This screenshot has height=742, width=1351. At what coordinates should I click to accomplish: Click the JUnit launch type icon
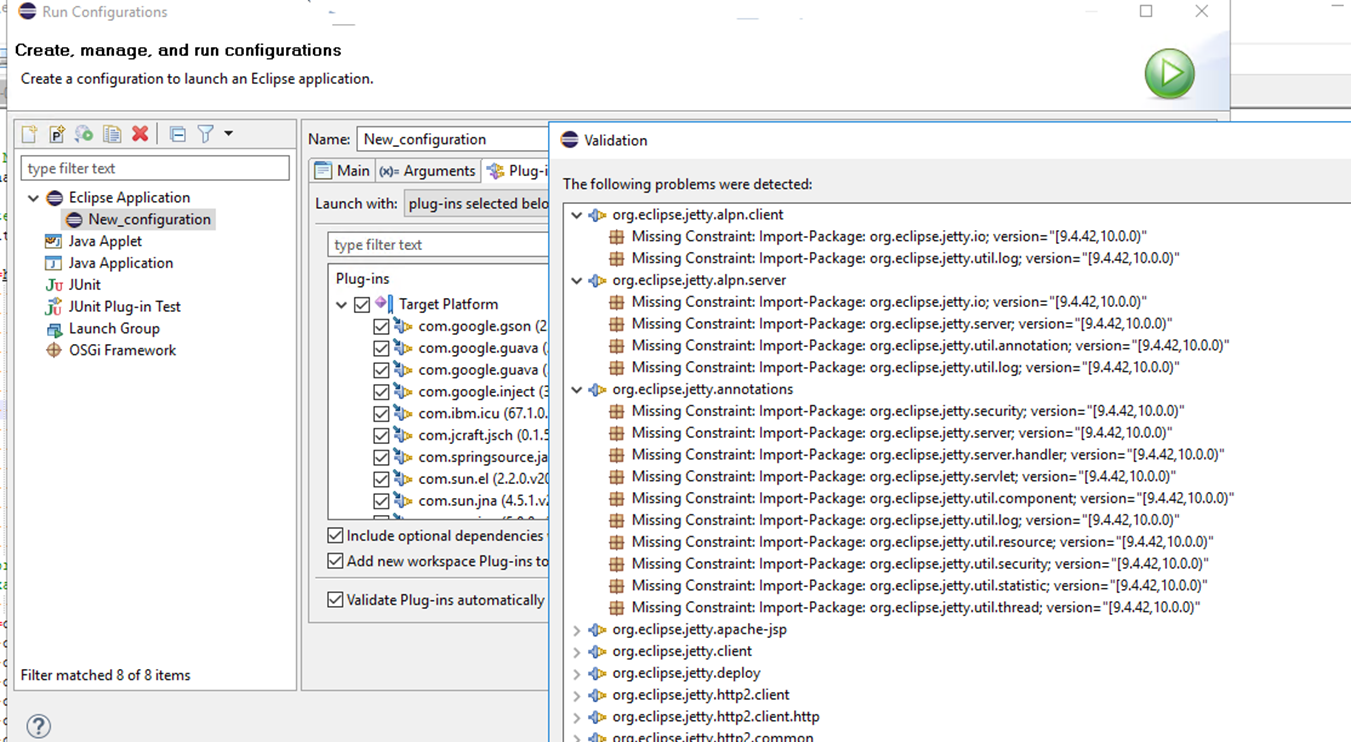(x=54, y=285)
